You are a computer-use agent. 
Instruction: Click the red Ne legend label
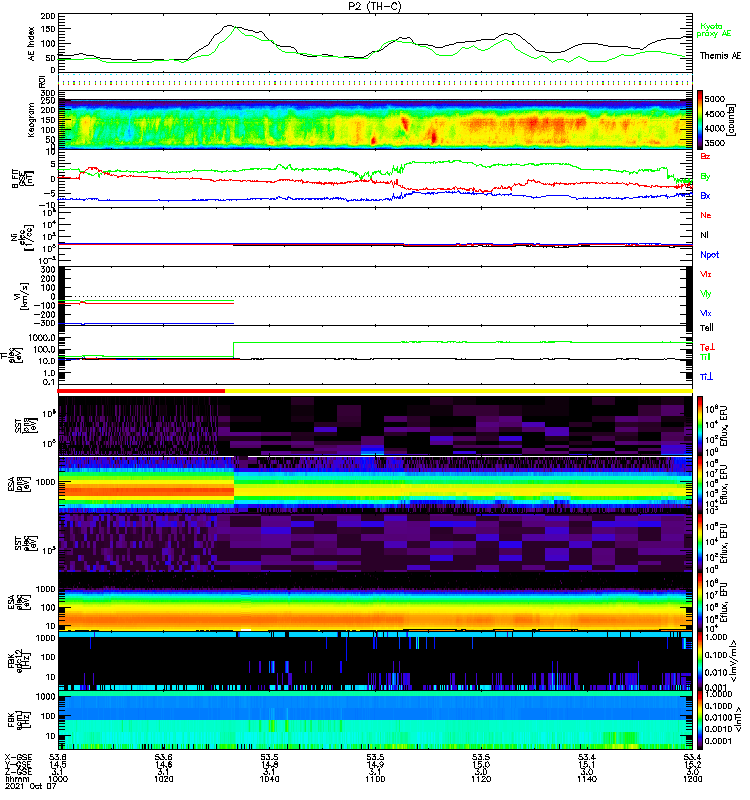[705, 215]
